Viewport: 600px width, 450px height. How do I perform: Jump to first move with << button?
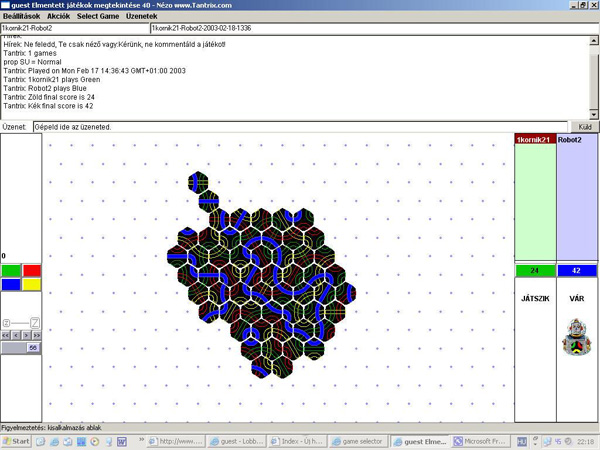5,335
